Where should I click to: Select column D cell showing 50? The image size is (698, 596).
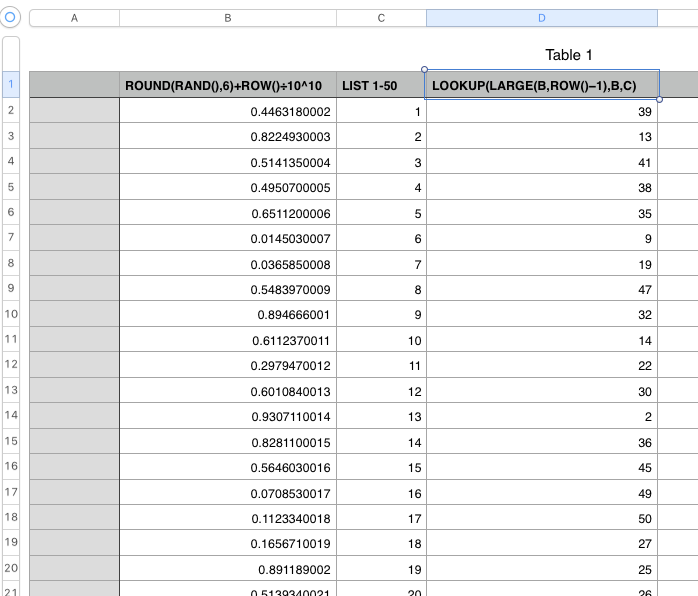(542, 517)
